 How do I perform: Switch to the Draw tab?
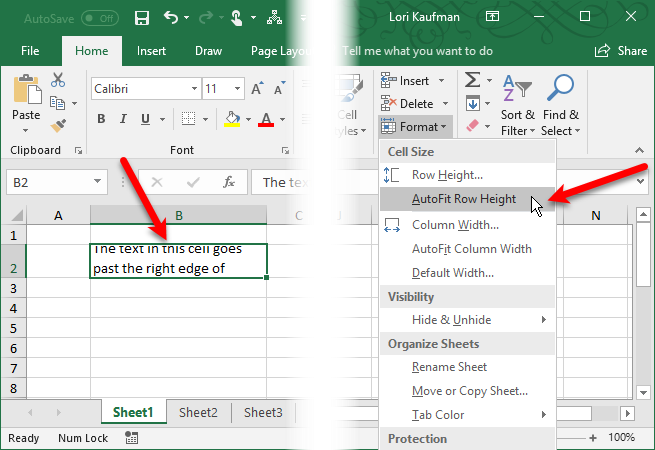coord(208,51)
